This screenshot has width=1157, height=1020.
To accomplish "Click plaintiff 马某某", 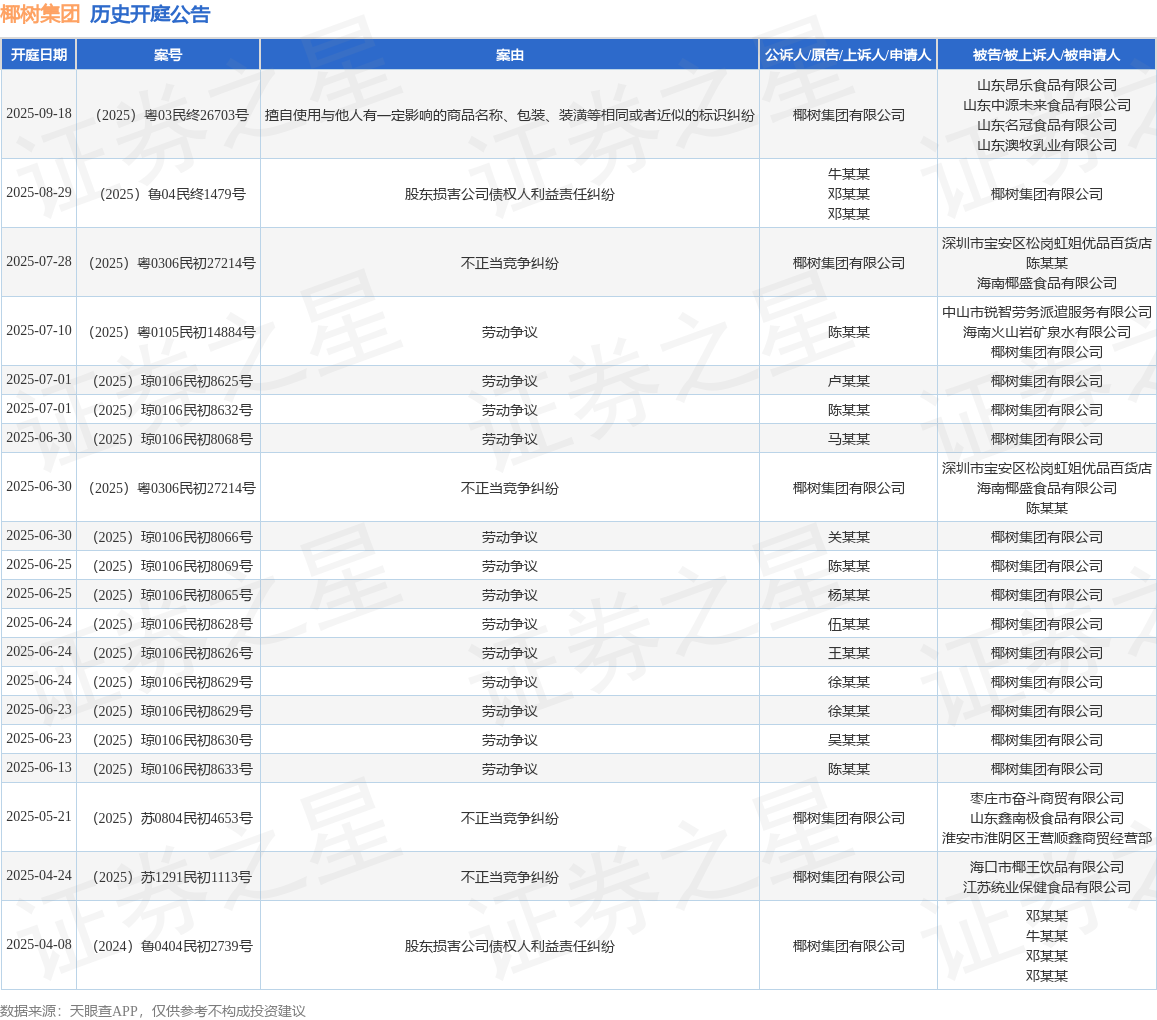I will tap(849, 439).
